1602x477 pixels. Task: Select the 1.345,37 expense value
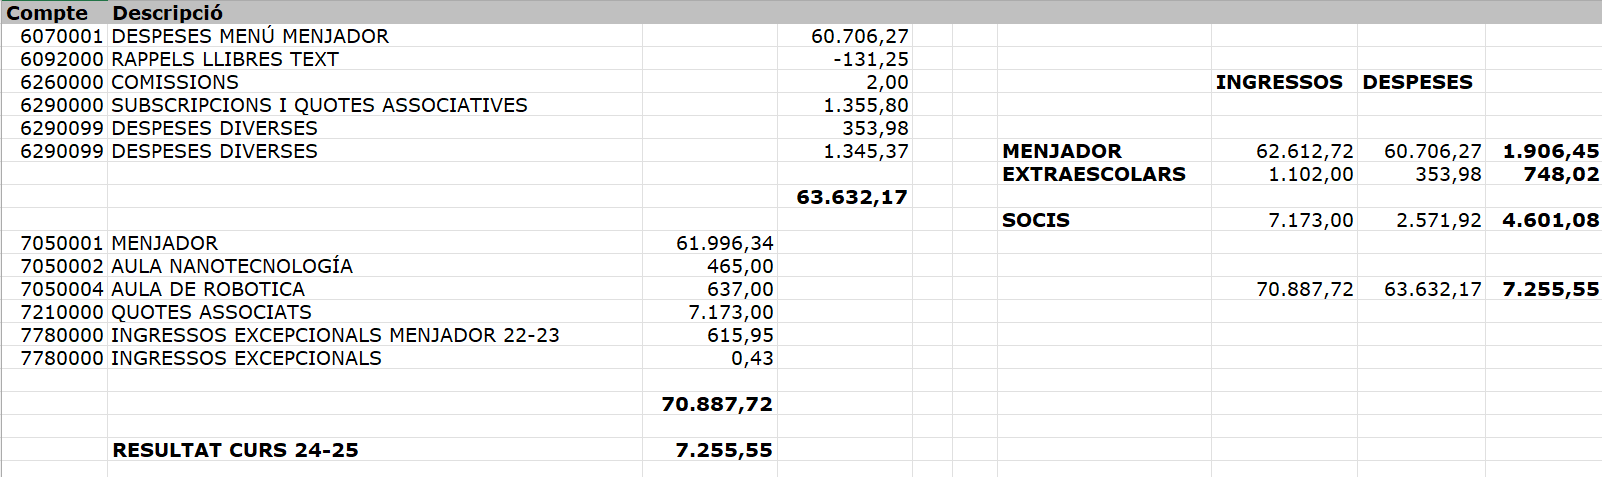[x=865, y=151]
